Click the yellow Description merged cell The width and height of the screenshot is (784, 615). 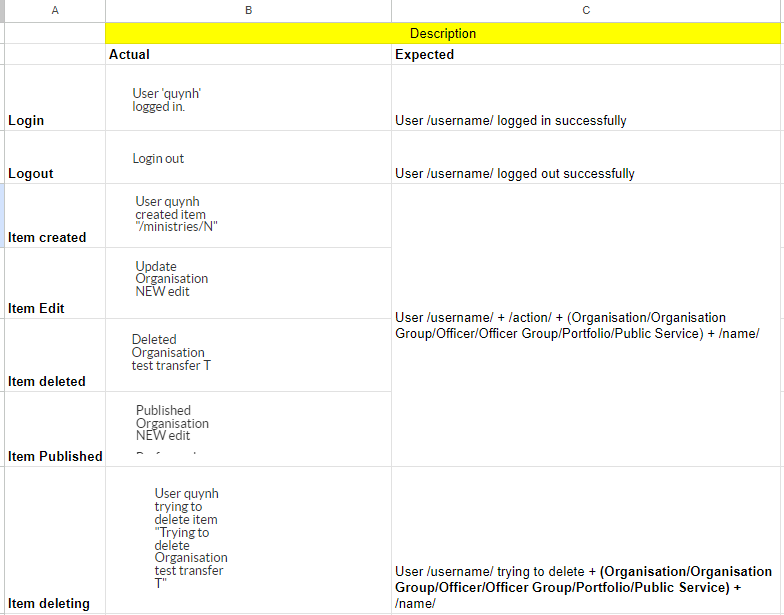(x=443, y=33)
